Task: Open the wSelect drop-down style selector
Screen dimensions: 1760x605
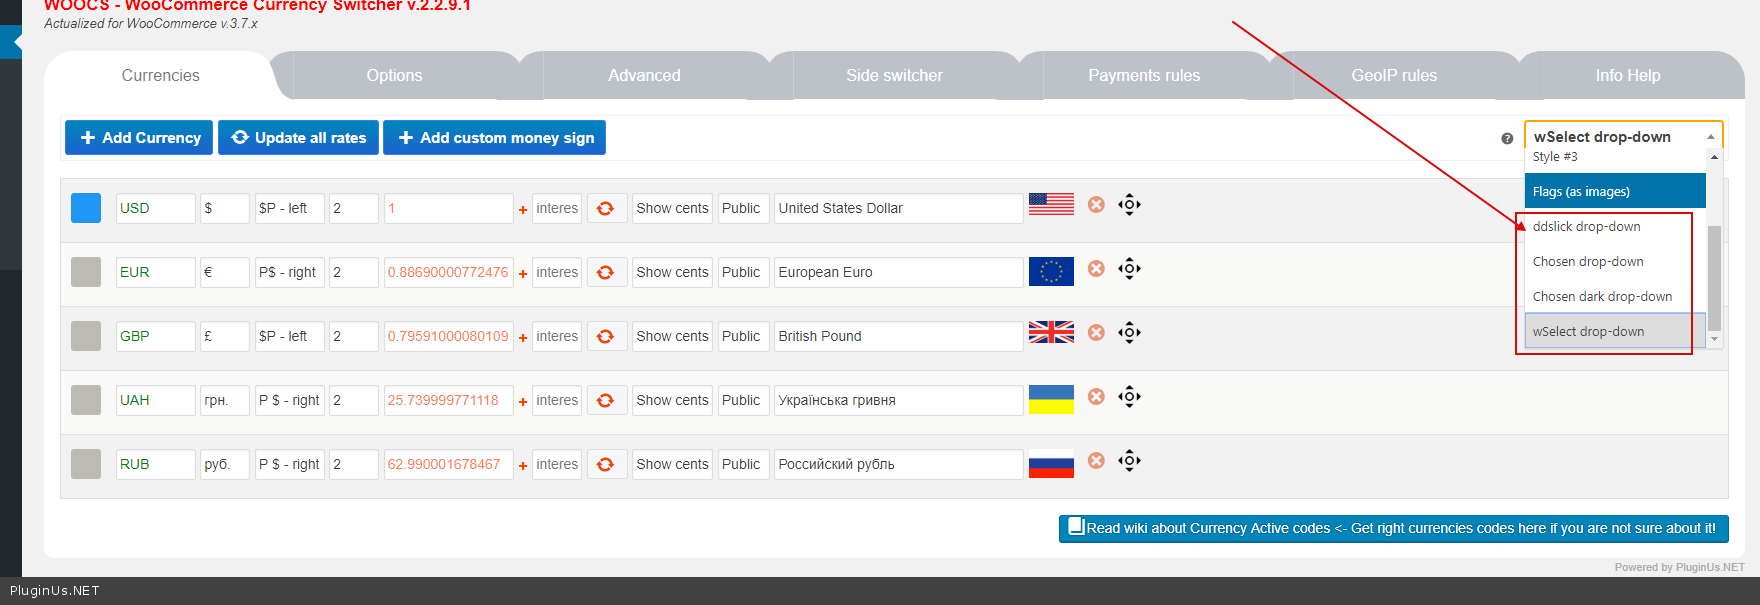Action: click(x=1622, y=137)
